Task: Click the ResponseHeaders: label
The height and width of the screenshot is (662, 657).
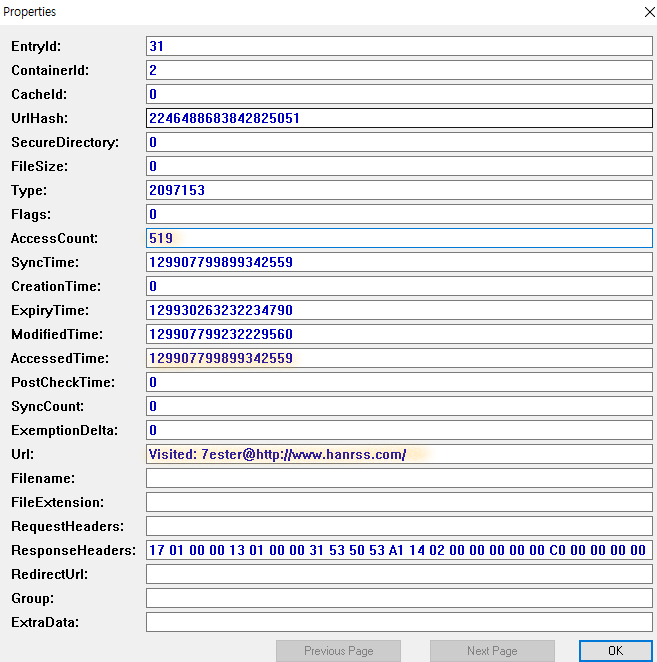Action: pos(73,551)
